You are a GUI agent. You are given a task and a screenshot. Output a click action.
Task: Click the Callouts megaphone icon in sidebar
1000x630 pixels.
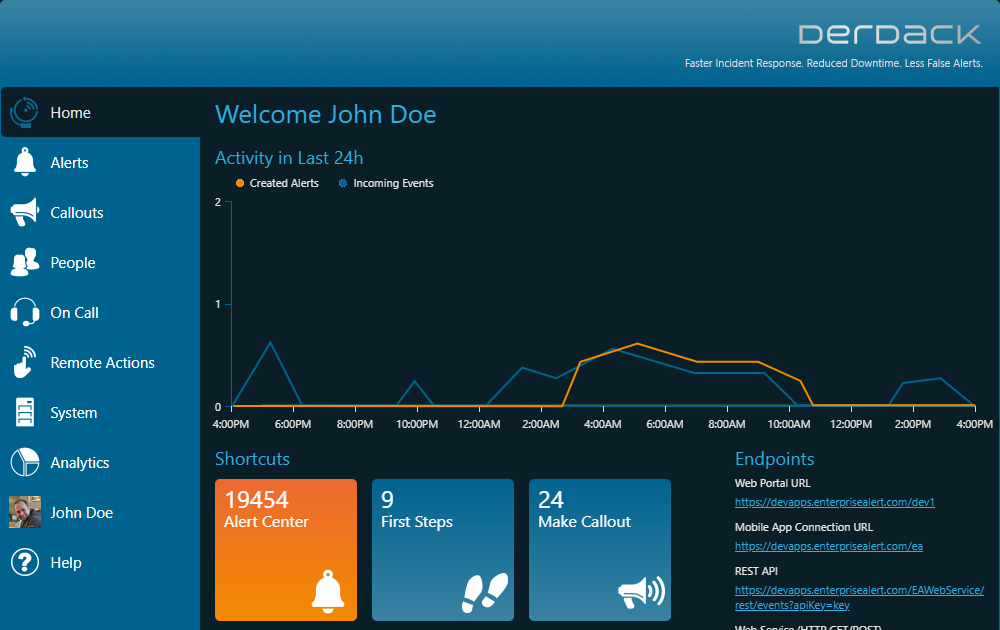[25, 212]
